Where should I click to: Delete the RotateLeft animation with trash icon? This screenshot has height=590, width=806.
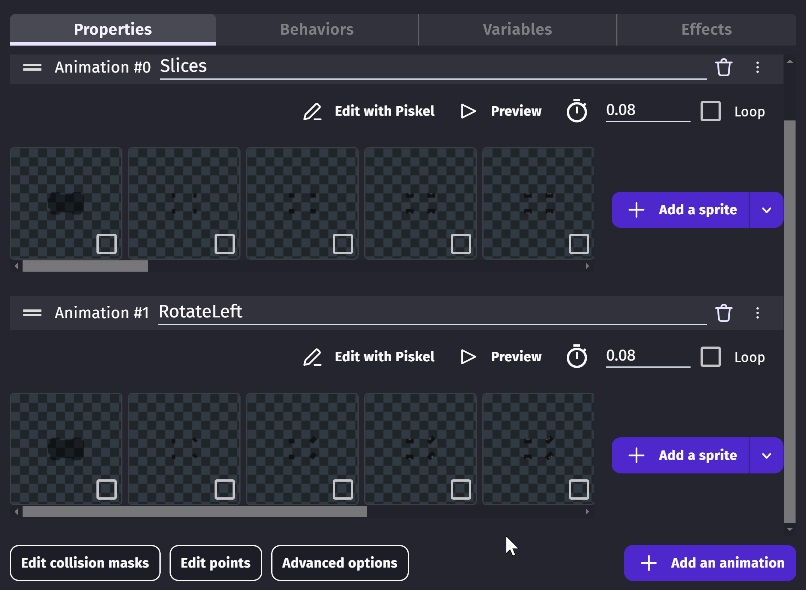coord(724,313)
